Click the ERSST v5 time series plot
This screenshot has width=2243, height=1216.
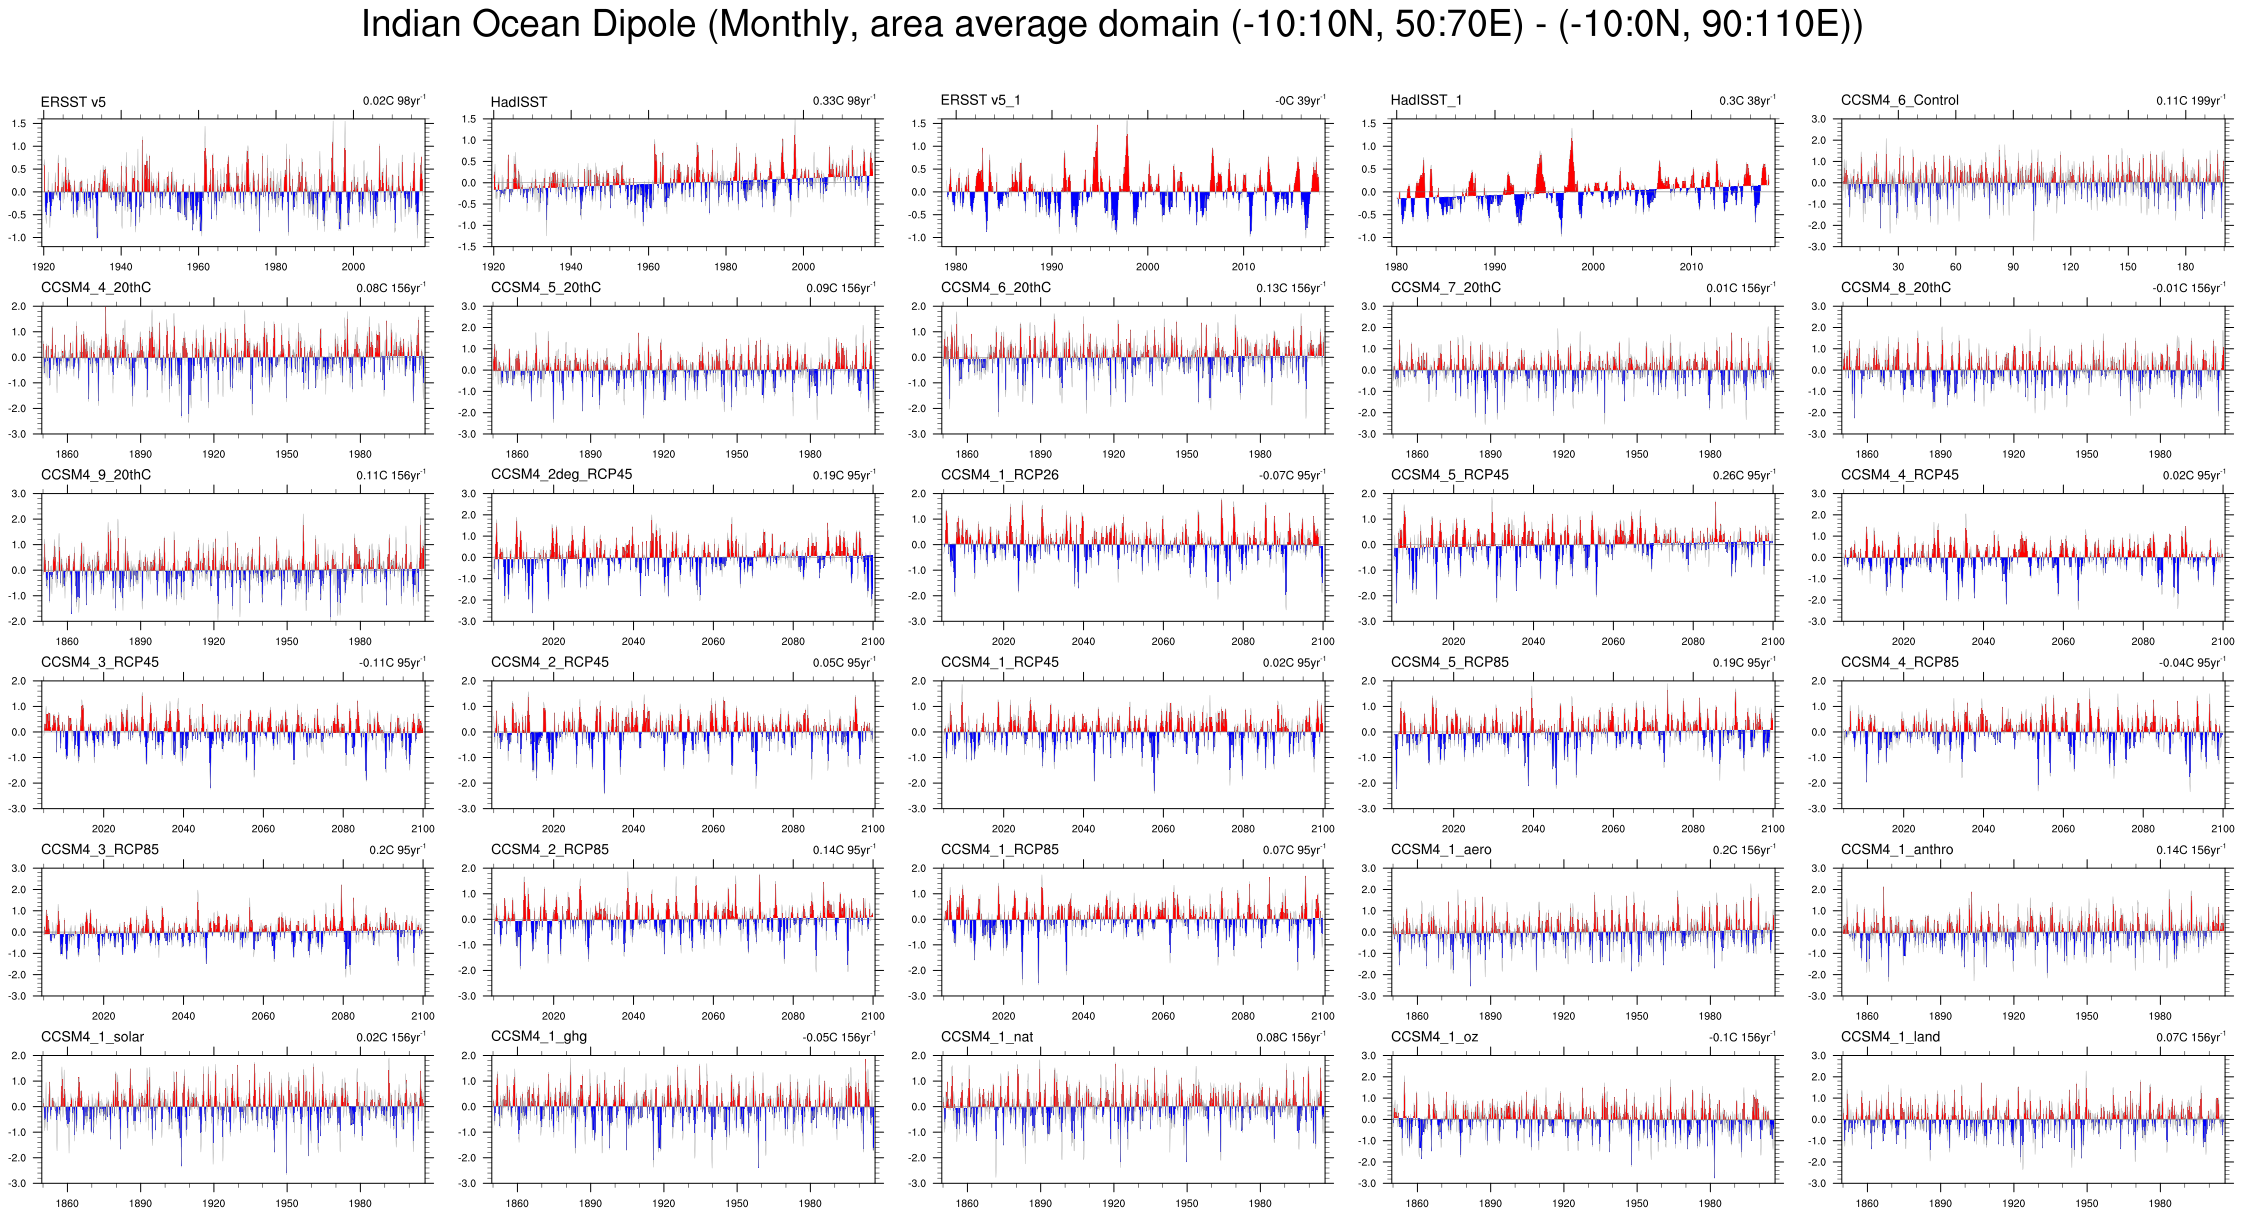234,183
